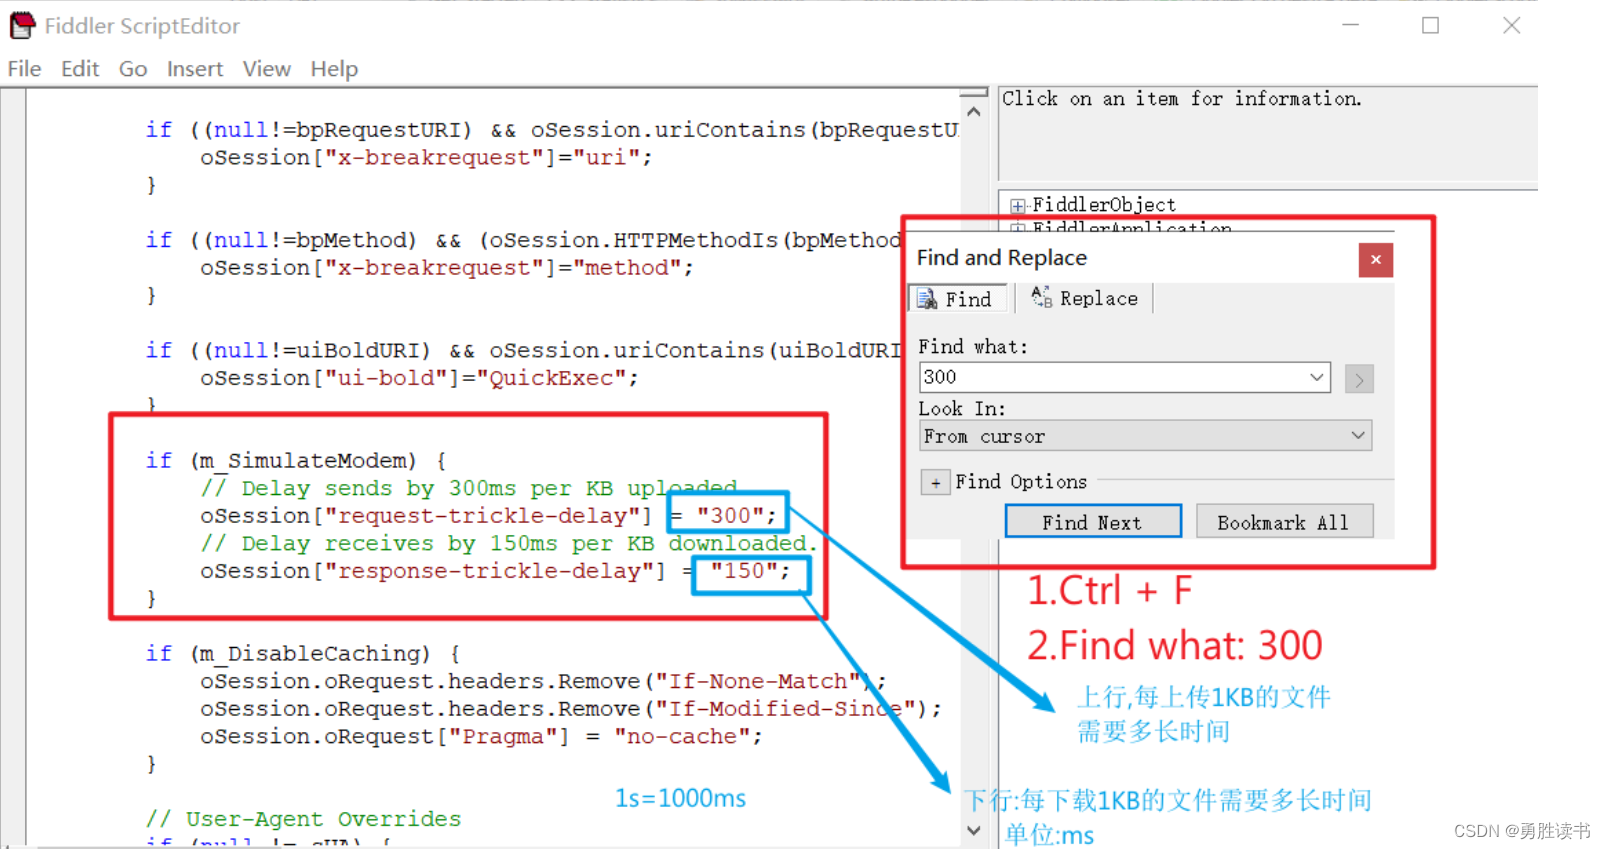Click the arrow button beside Find what
Screen dimensions: 1605x849
(1359, 379)
